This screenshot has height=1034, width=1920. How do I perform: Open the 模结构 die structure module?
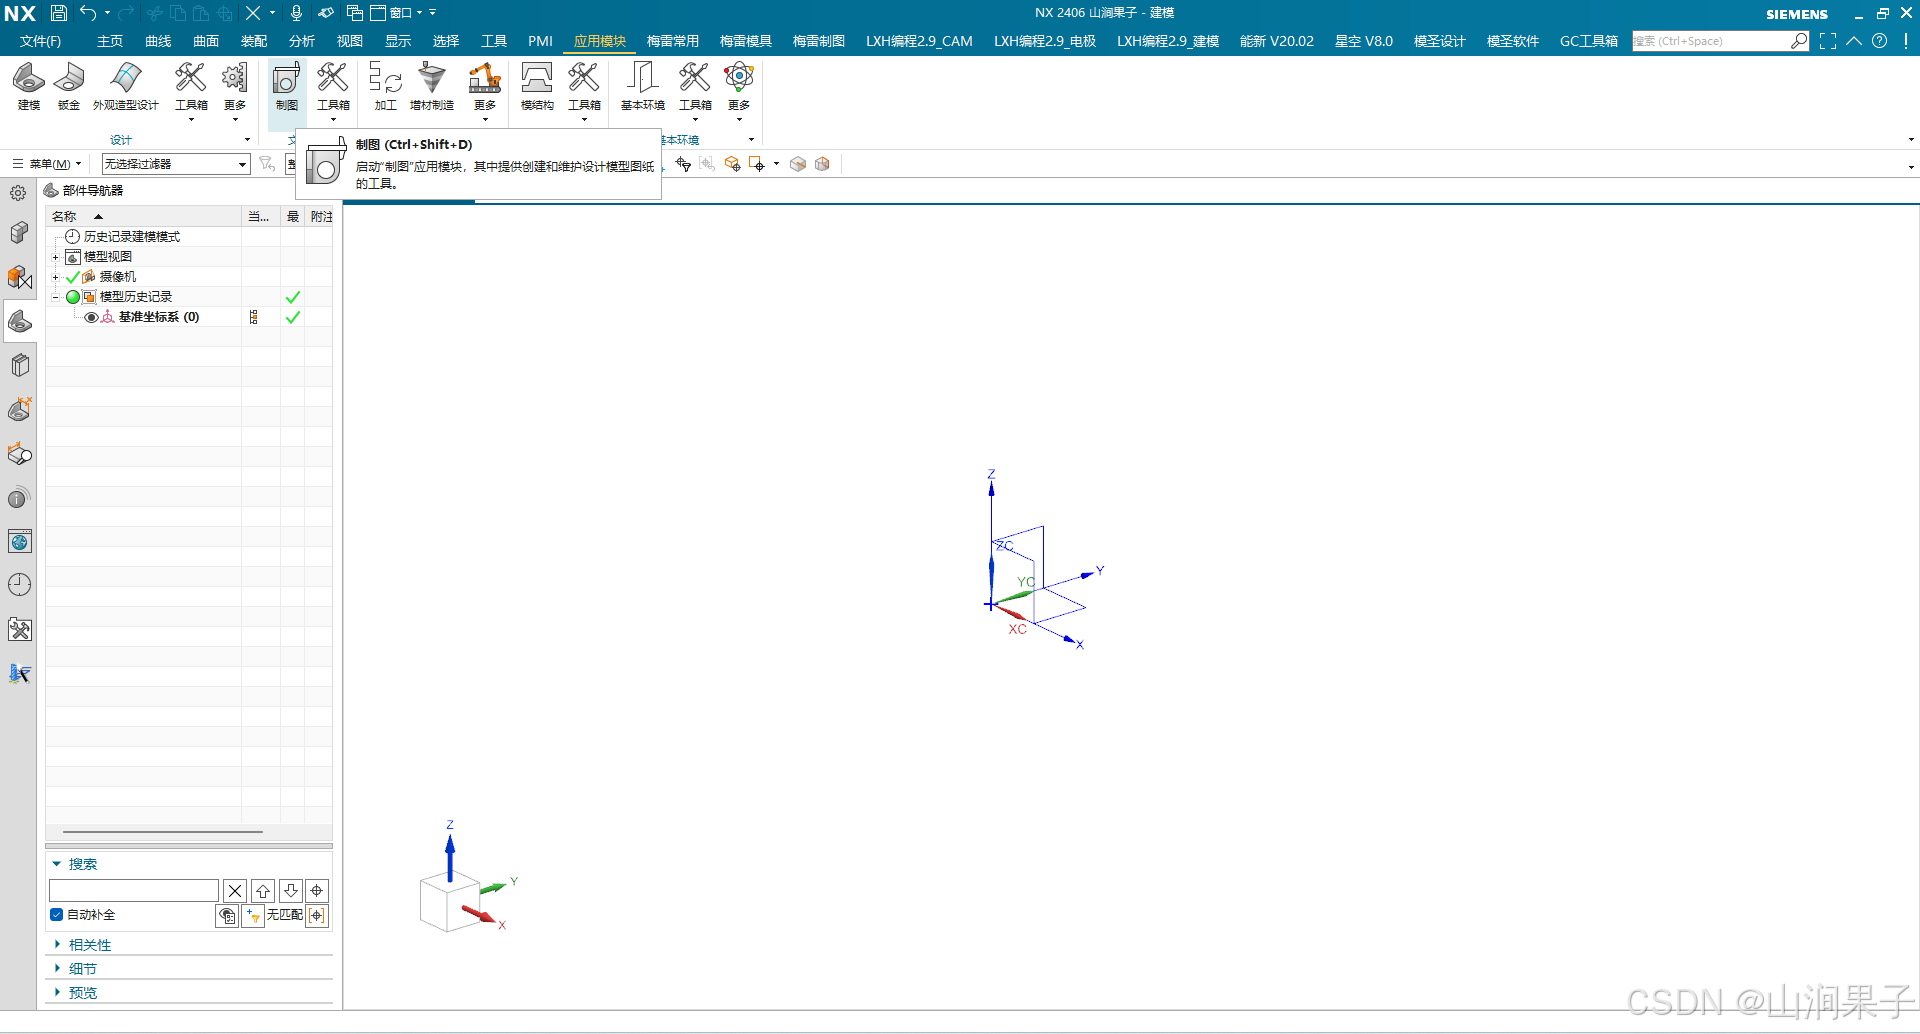pyautogui.click(x=537, y=86)
